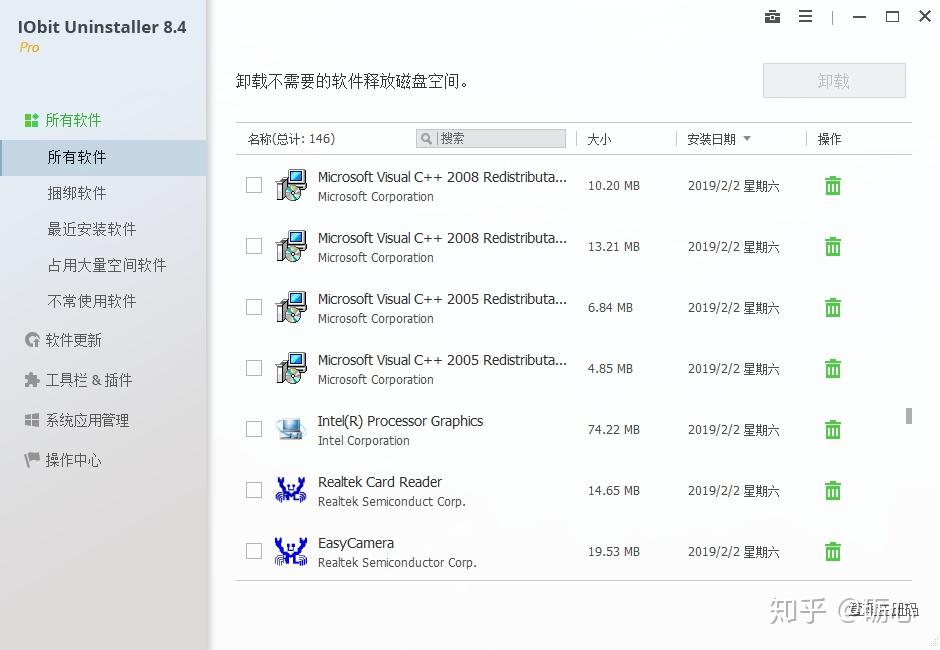
Task: Select the EasyCamera checkbox
Action: 254,550
